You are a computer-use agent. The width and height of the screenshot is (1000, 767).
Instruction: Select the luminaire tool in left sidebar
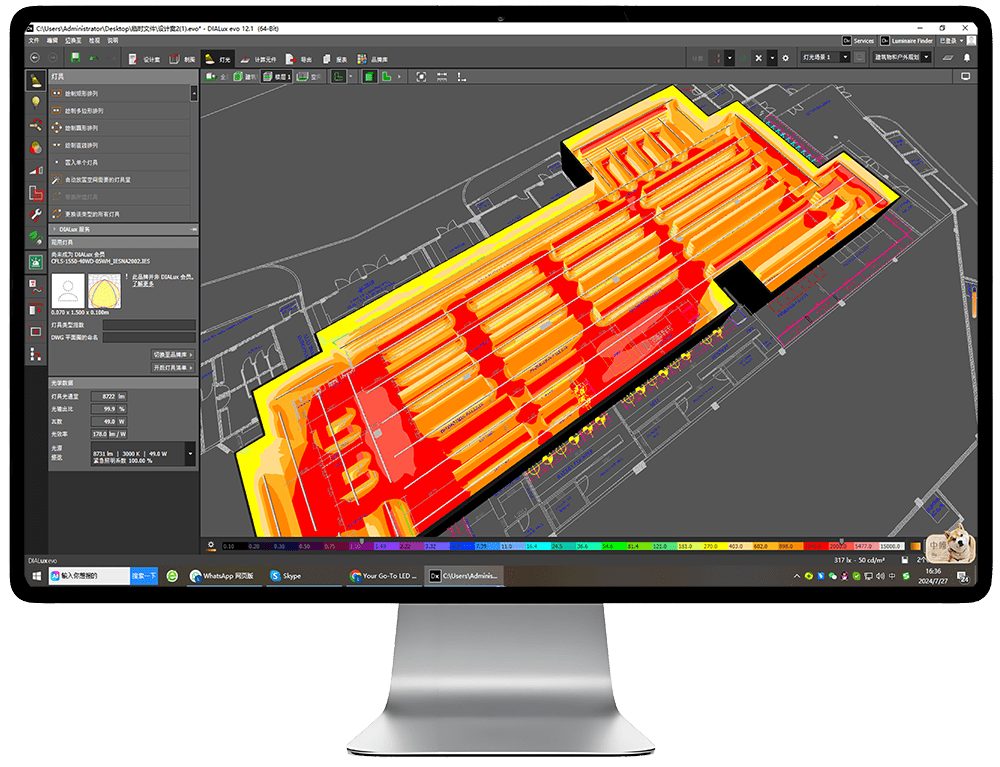tap(36, 79)
